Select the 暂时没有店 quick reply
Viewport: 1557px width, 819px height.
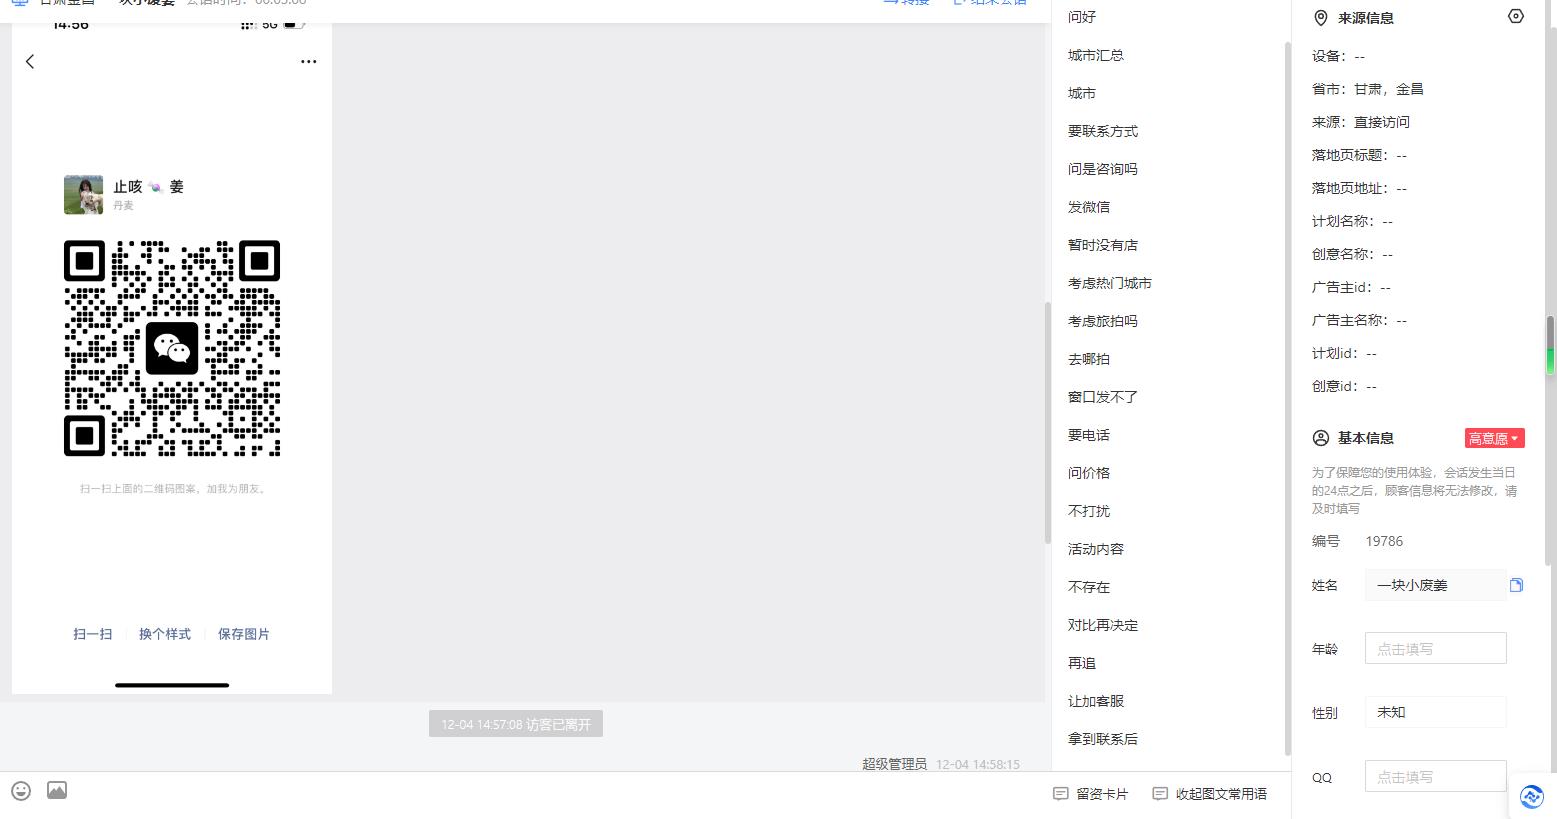(x=1103, y=245)
